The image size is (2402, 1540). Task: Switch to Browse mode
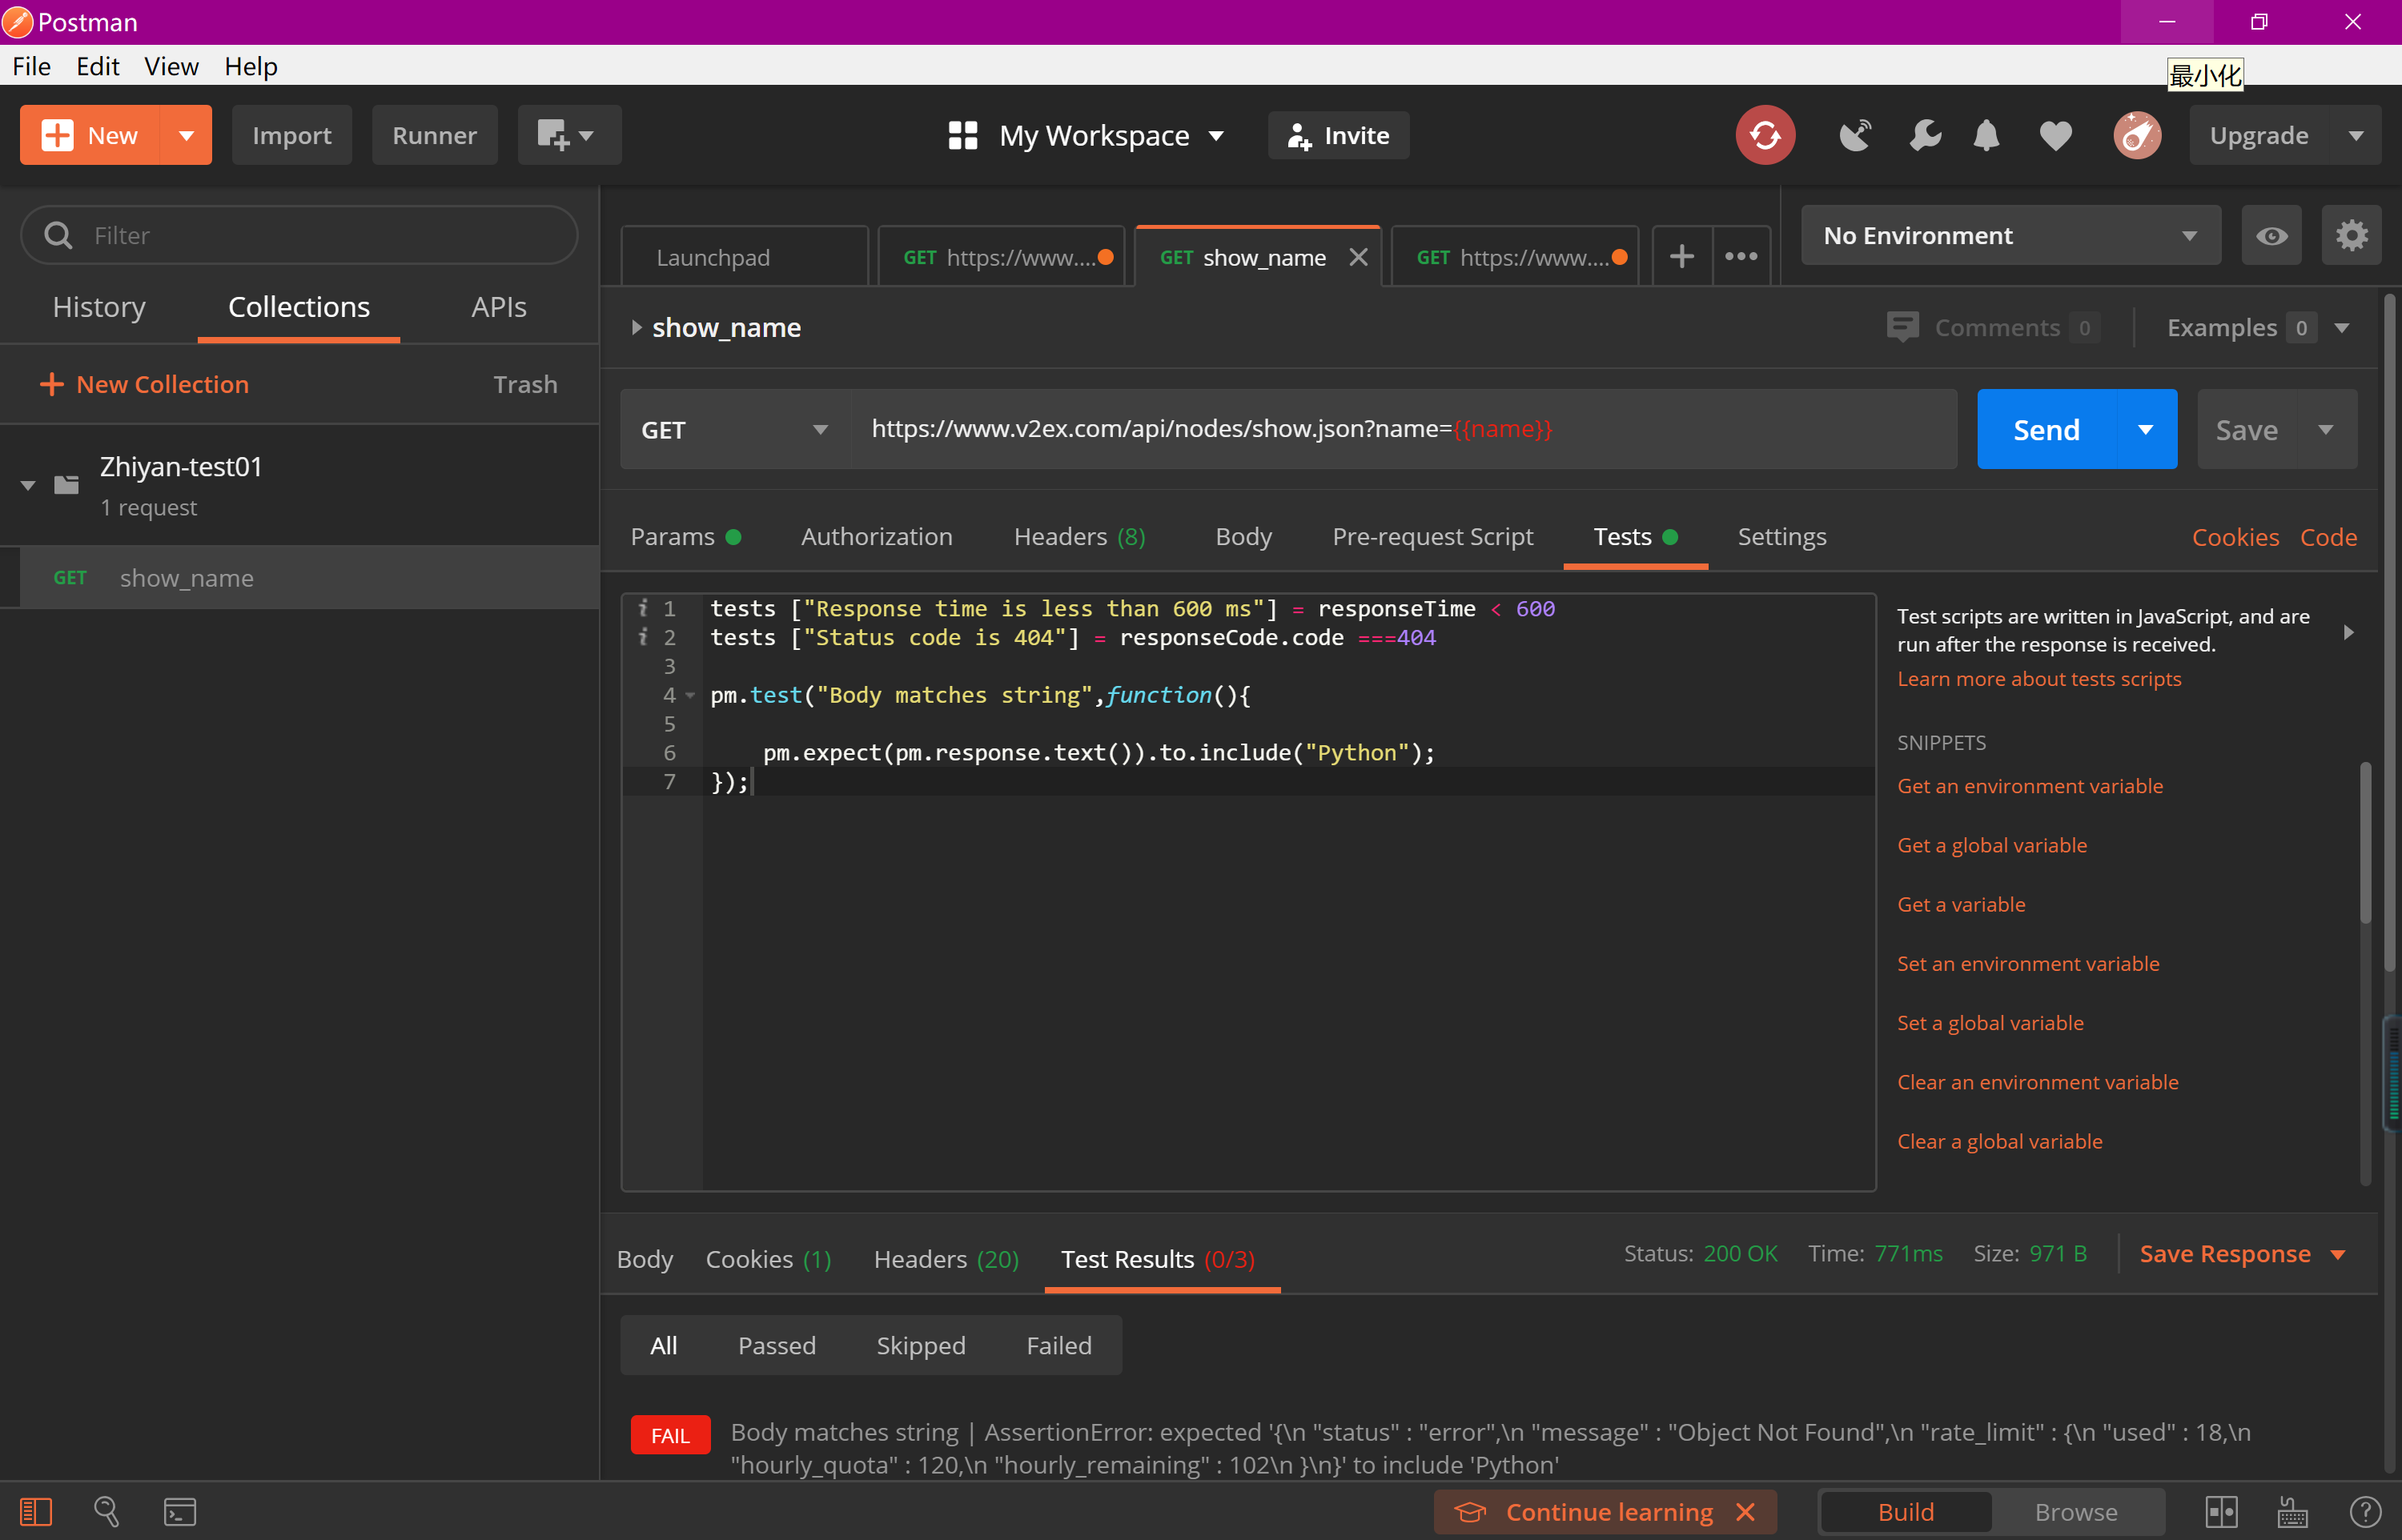coord(2076,1512)
